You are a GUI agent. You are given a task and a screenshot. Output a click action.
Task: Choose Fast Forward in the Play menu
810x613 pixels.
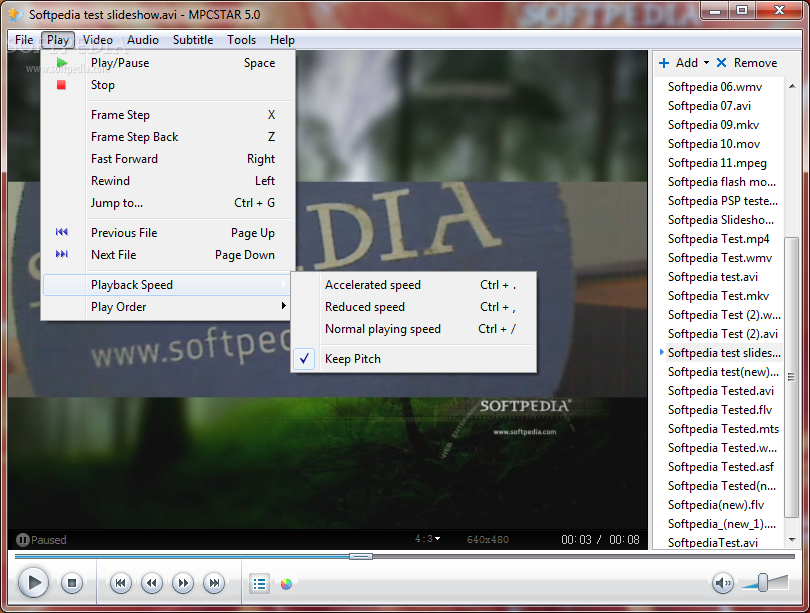tap(168, 159)
